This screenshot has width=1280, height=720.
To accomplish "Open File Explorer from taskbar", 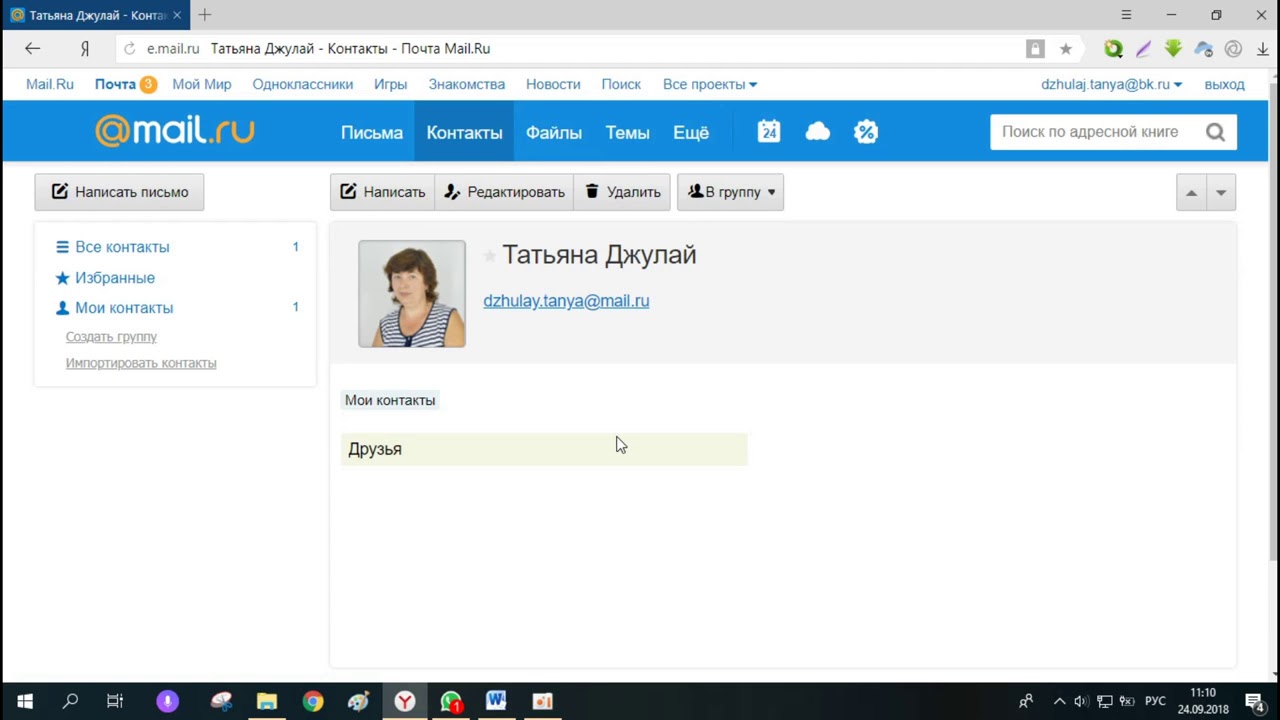I will pos(266,701).
